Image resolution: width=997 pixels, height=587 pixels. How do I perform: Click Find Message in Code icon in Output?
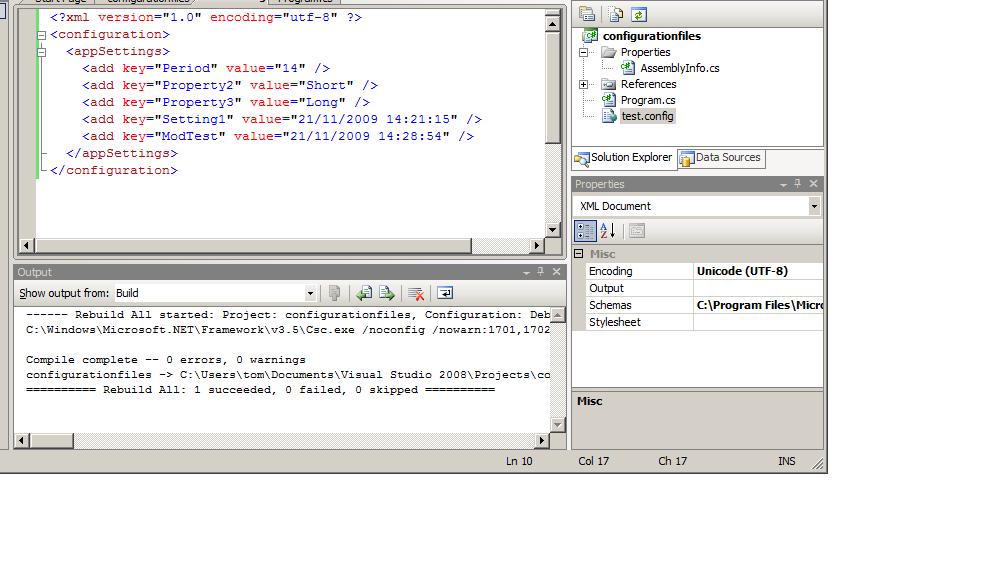(x=334, y=293)
